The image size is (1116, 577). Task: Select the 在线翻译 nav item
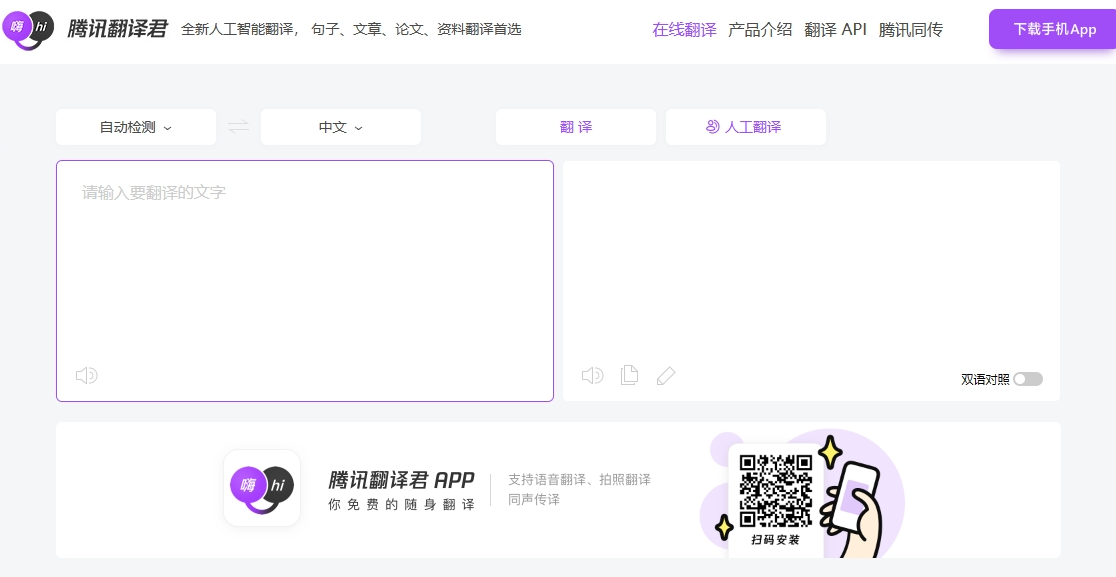pos(684,29)
